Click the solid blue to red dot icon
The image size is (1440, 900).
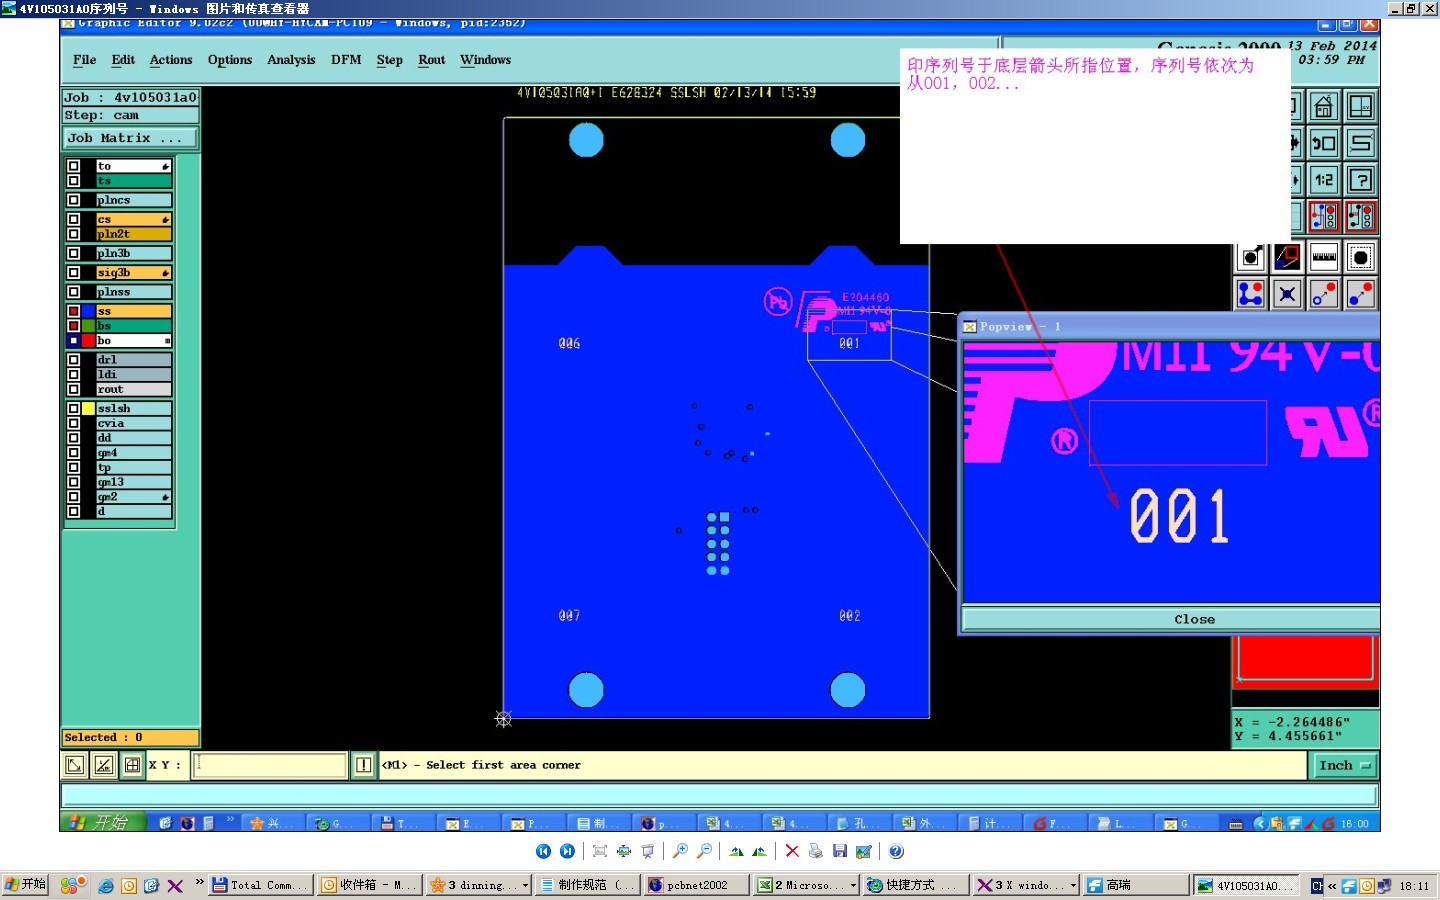(1361, 294)
